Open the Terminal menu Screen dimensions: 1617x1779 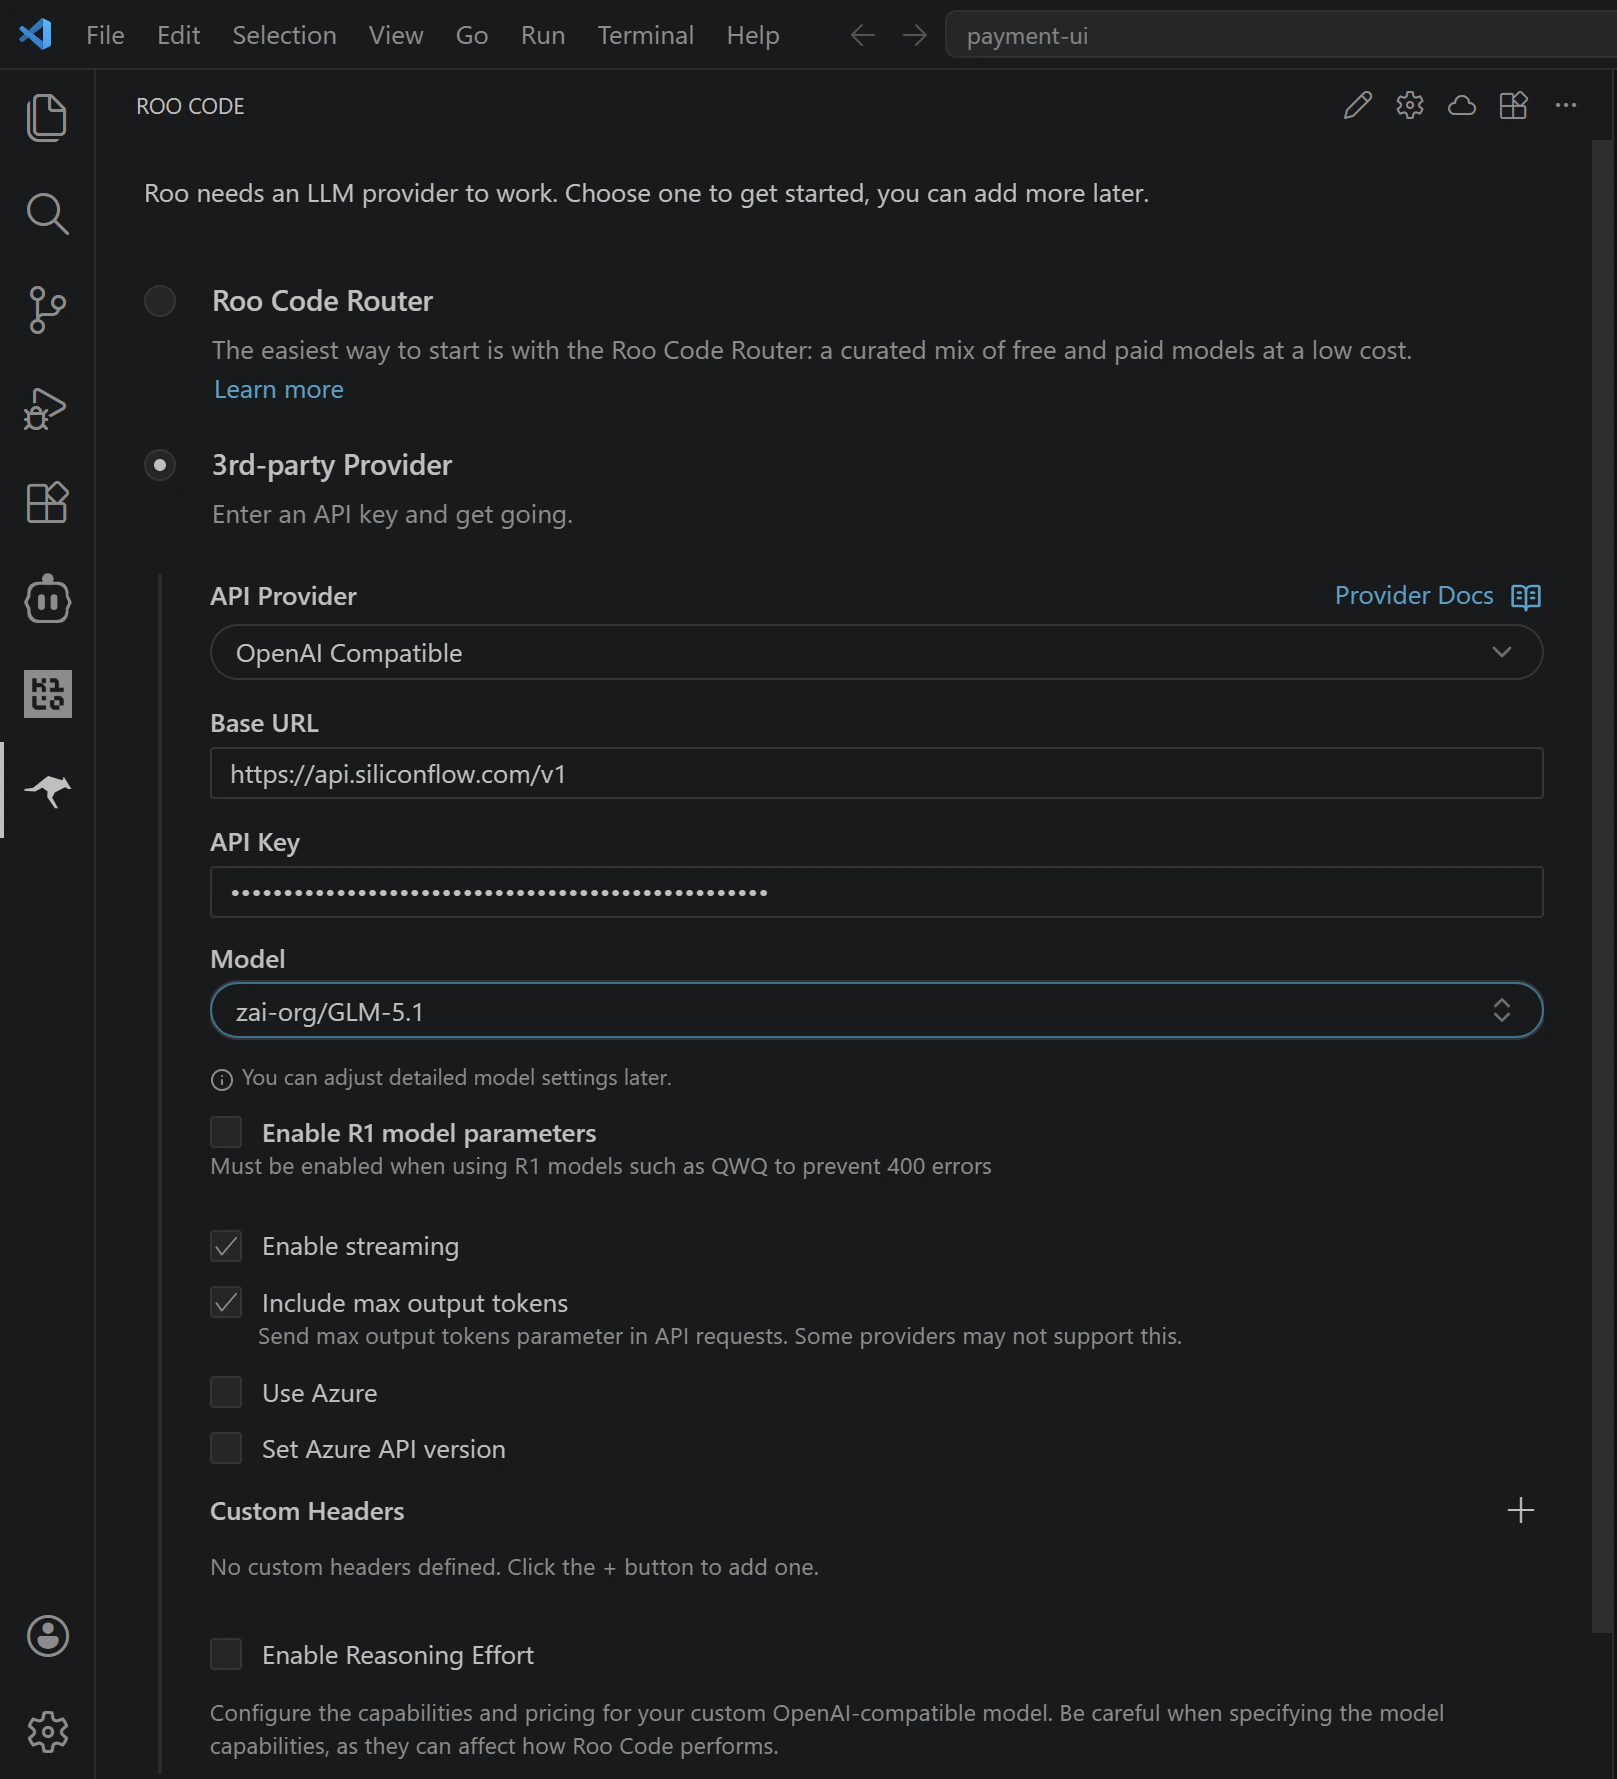coord(645,35)
